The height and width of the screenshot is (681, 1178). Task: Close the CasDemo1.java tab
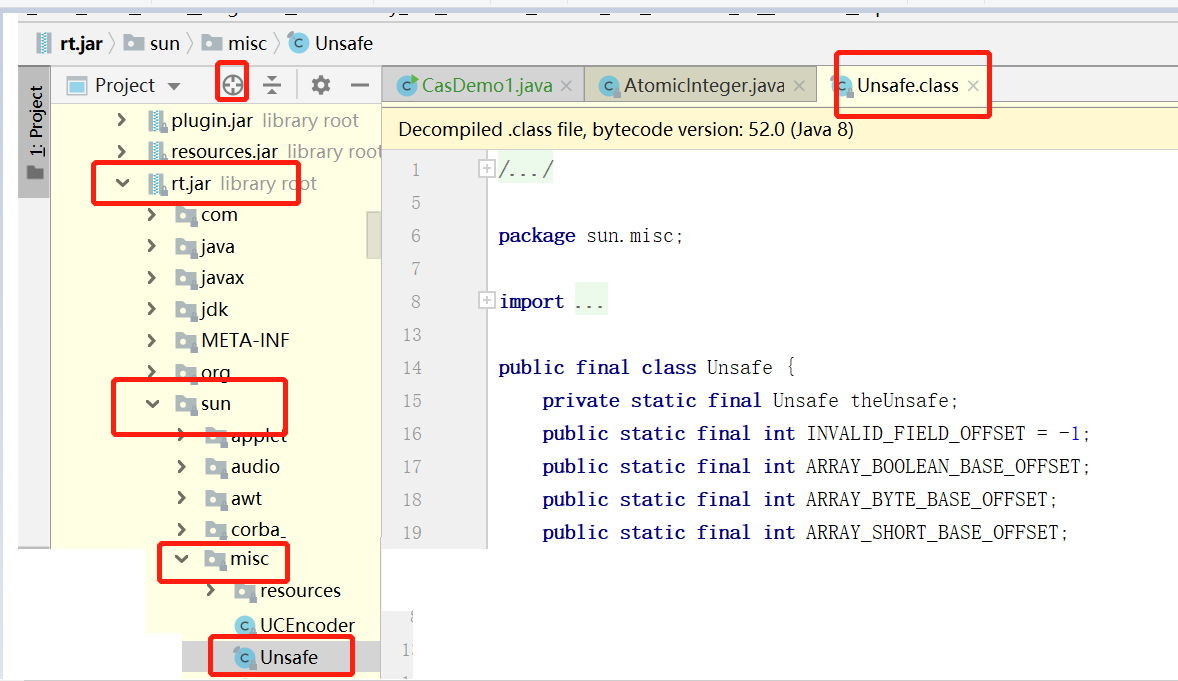(567, 86)
